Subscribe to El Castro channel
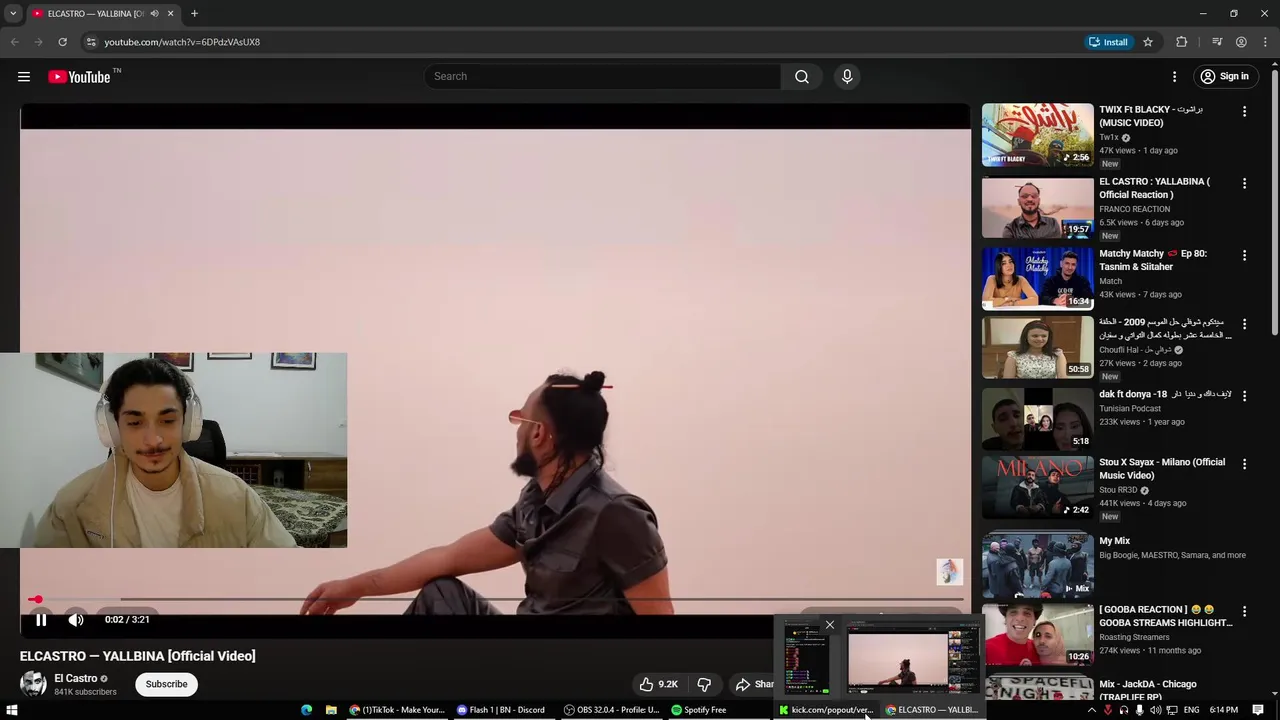The width and height of the screenshot is (1280, 720). pos(166,684)
